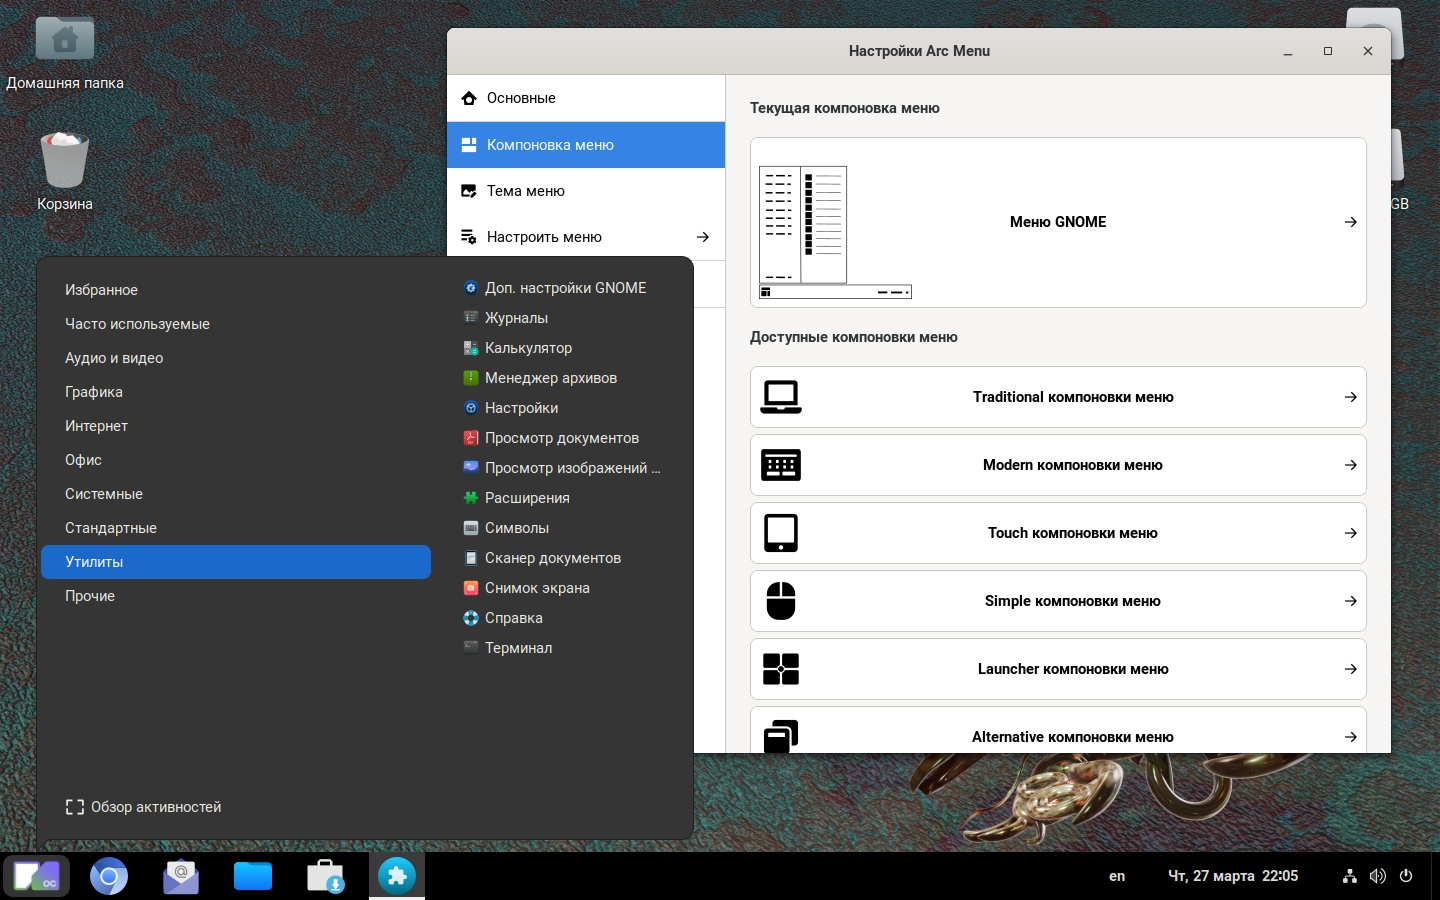Click Обзор активностей button
The height and width of the screenshot is (900, 1440).
click(x=143, y=807)
